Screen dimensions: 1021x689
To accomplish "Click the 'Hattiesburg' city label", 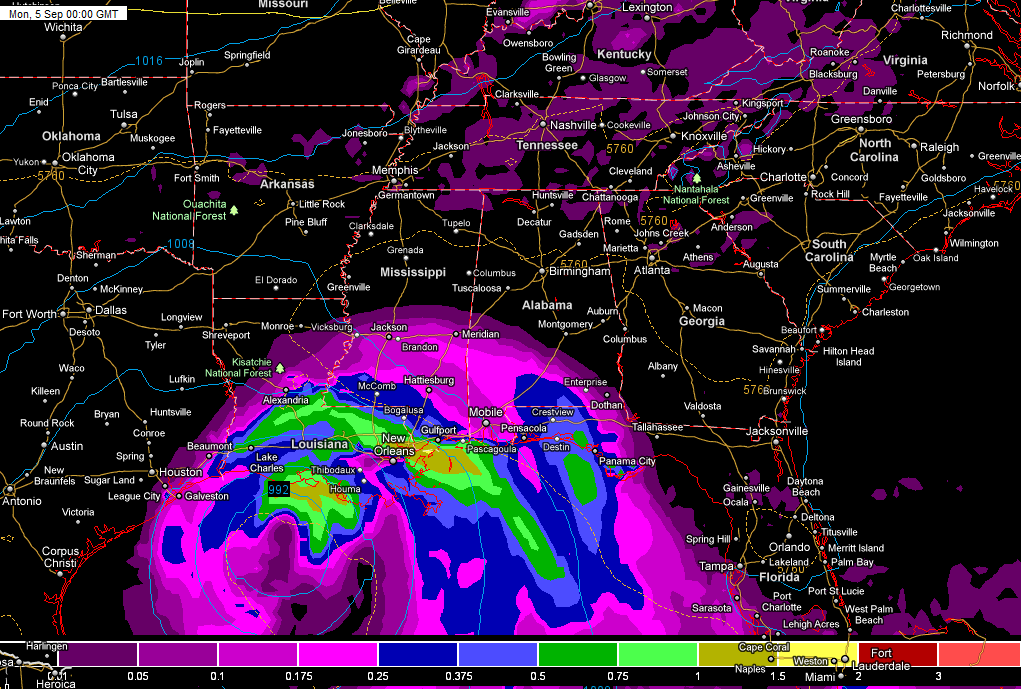I will coord(429,380).
